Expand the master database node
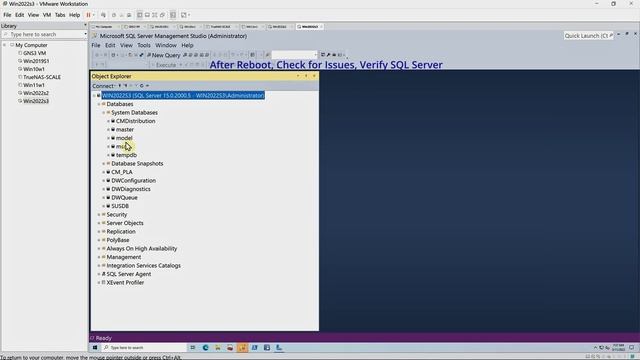Image resolution: width=640 pixels, height=360 pixels. click(109, 130)
